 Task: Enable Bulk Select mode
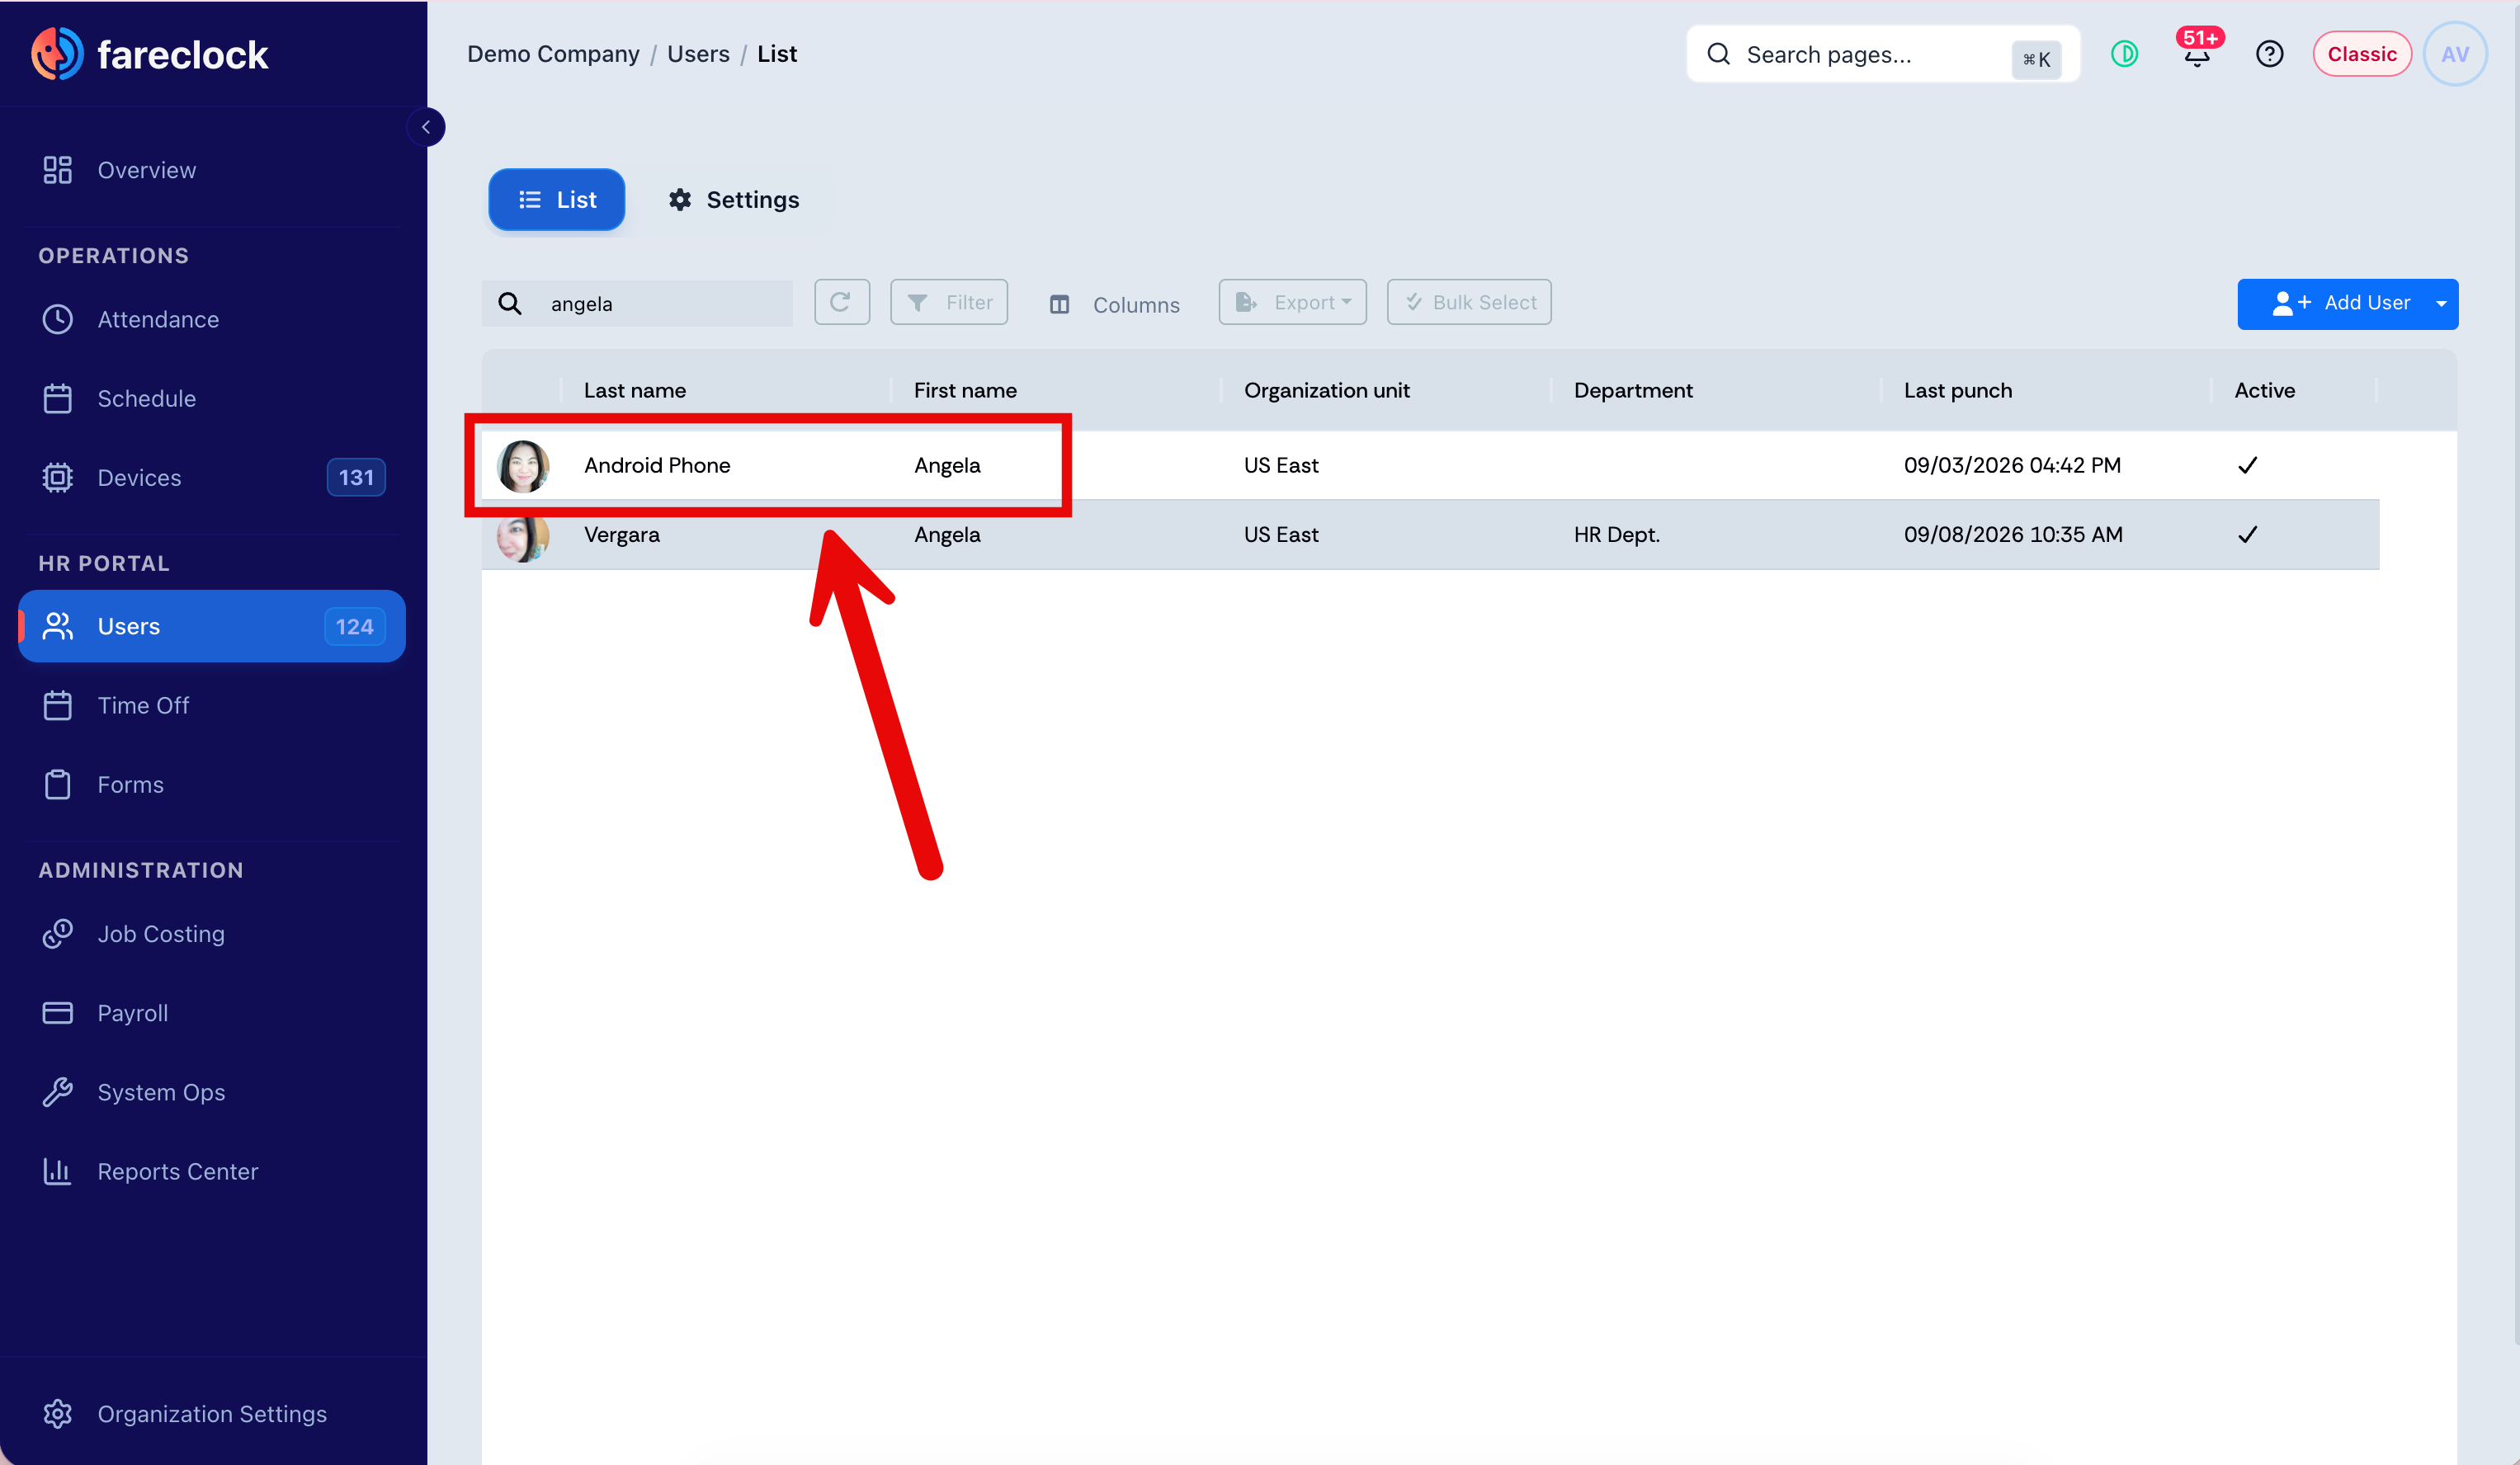pyautogui.click(x=1468, y=302)
